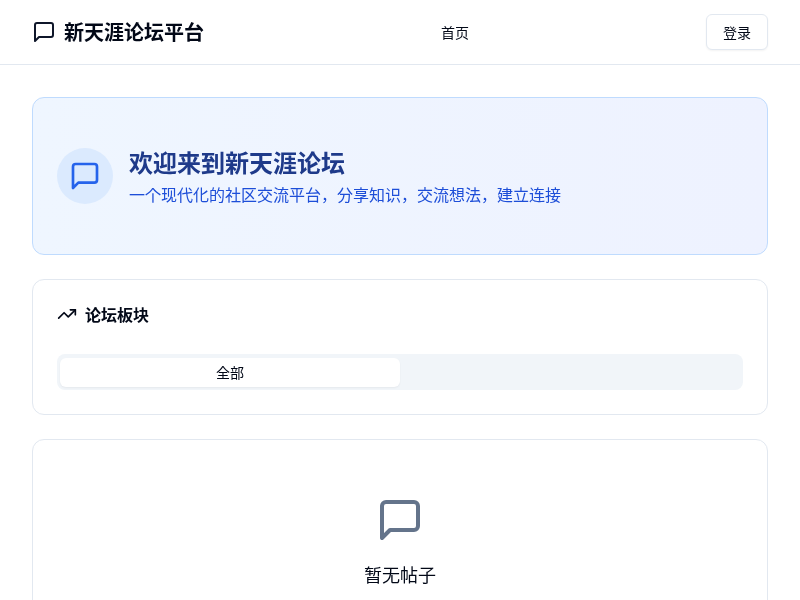Click the 新天涯论坛平台 site title link

click(x=133, y=32)
